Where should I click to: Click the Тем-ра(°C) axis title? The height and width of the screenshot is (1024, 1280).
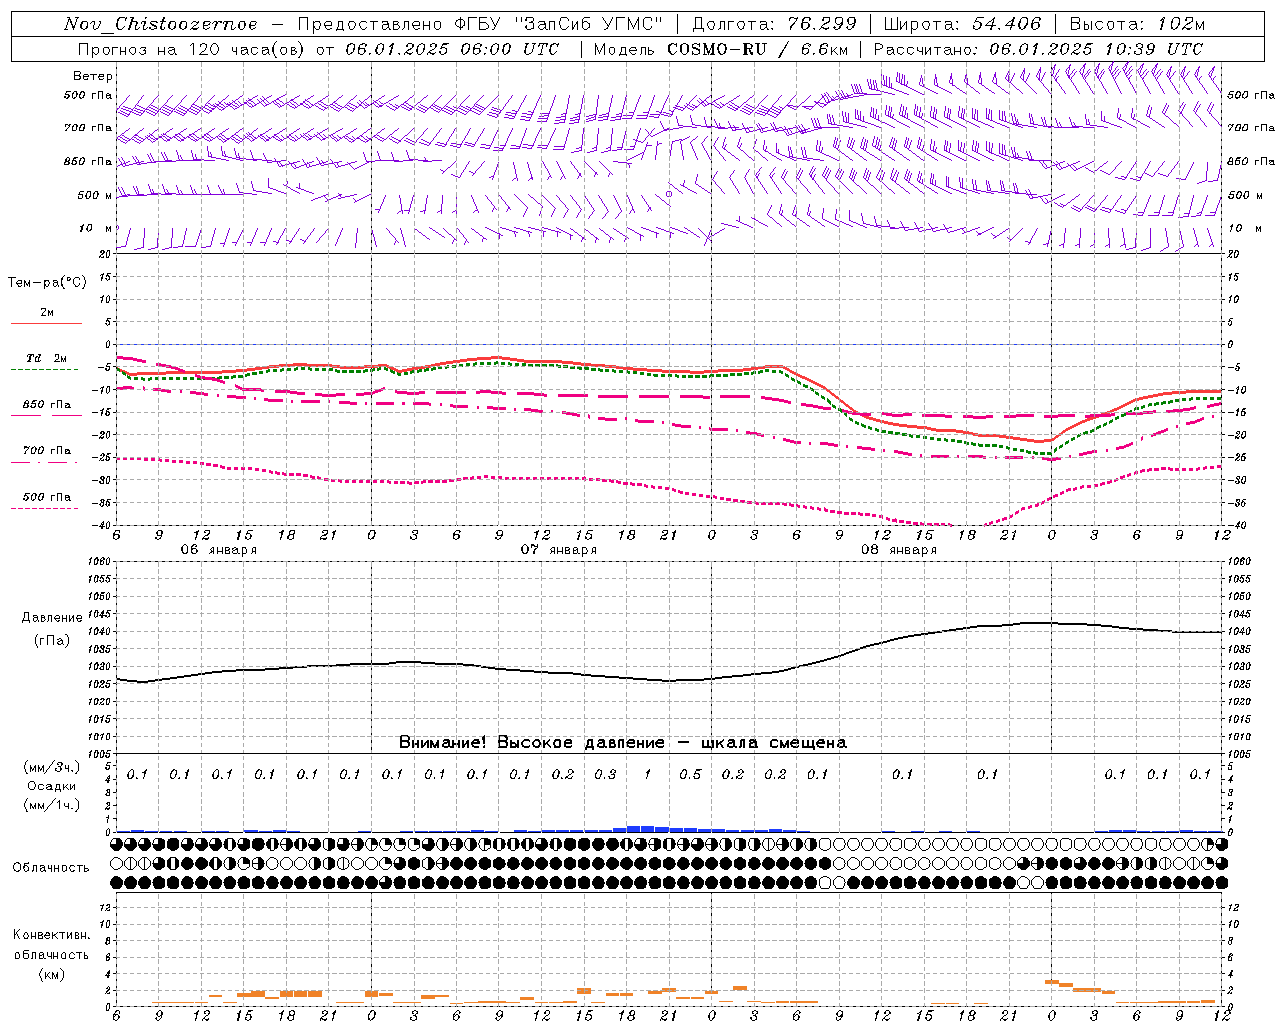point(47,283)
